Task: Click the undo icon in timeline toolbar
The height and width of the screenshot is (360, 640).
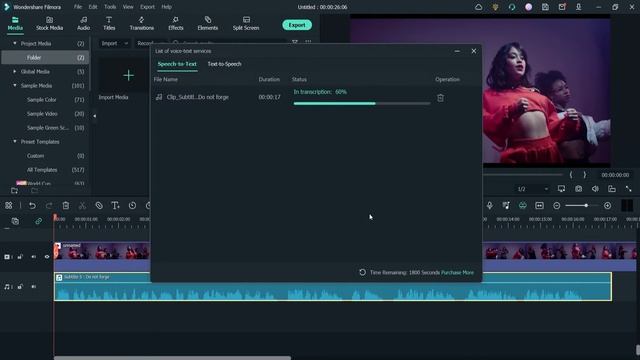Action: coord(32,206)
